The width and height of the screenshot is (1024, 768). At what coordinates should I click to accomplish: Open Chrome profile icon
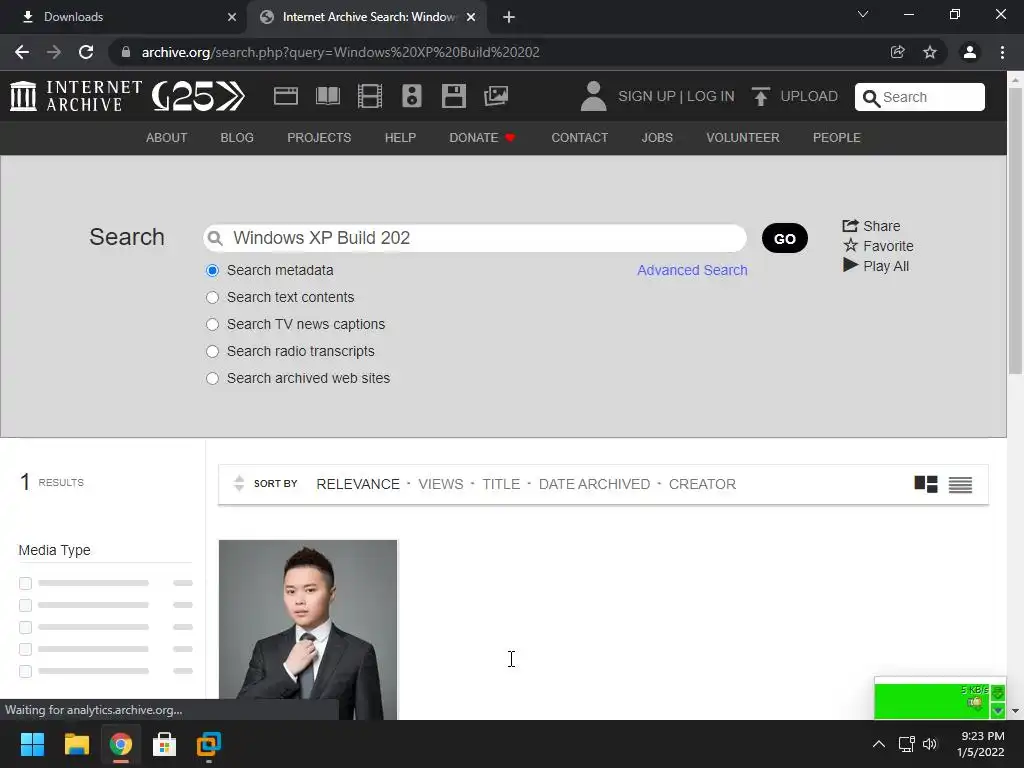tap(970, 52)
